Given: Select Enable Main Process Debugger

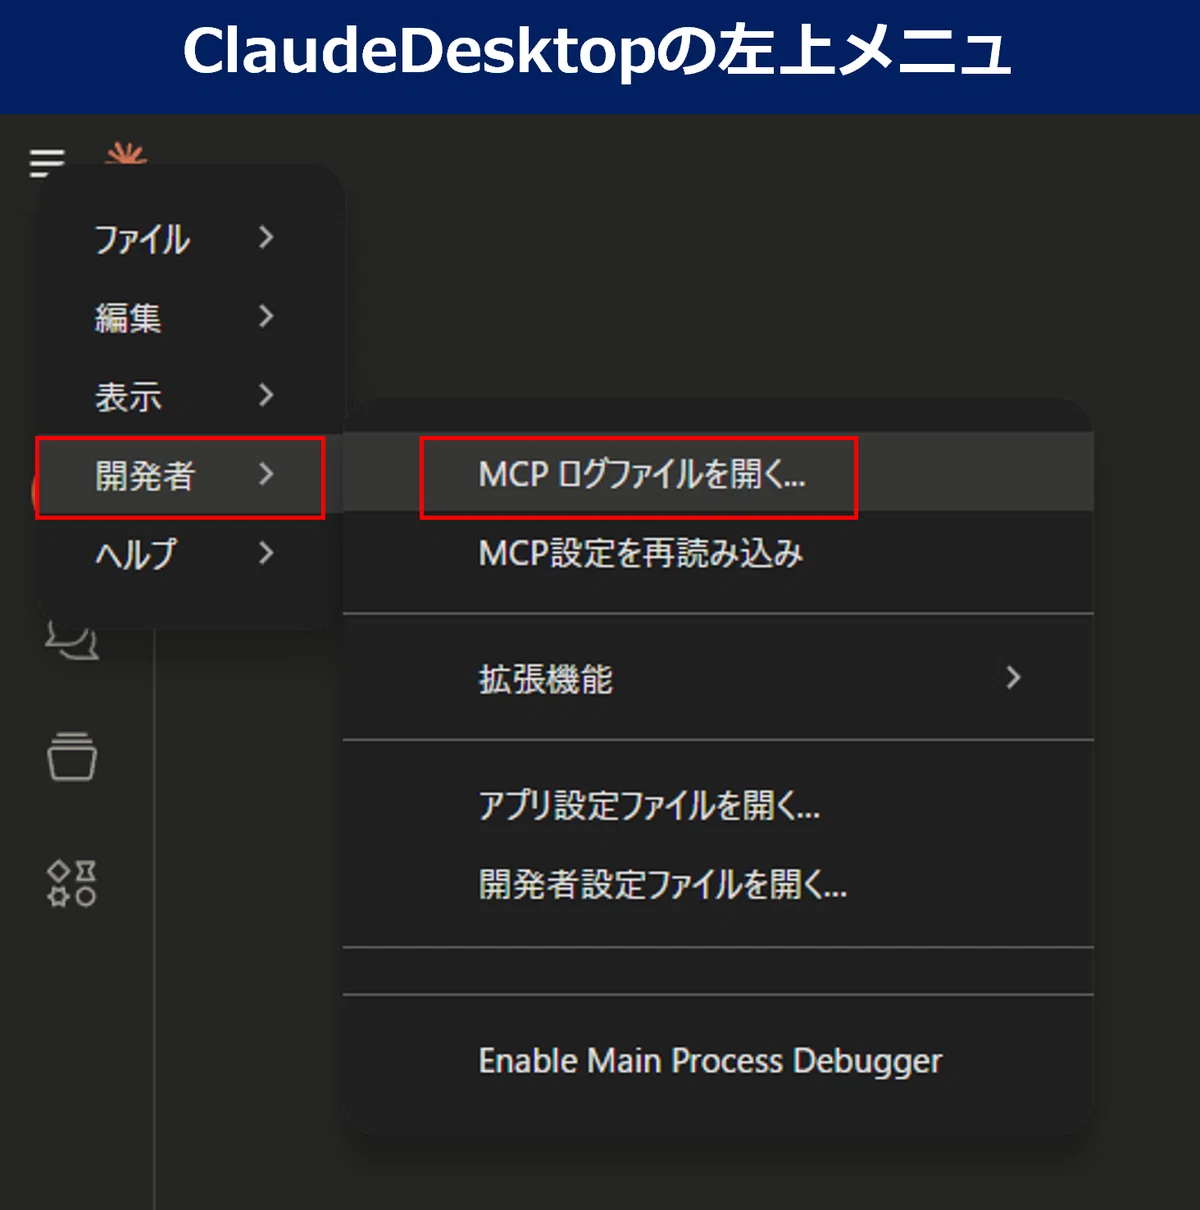Looking at the screenshot, I should (718, 1061).
